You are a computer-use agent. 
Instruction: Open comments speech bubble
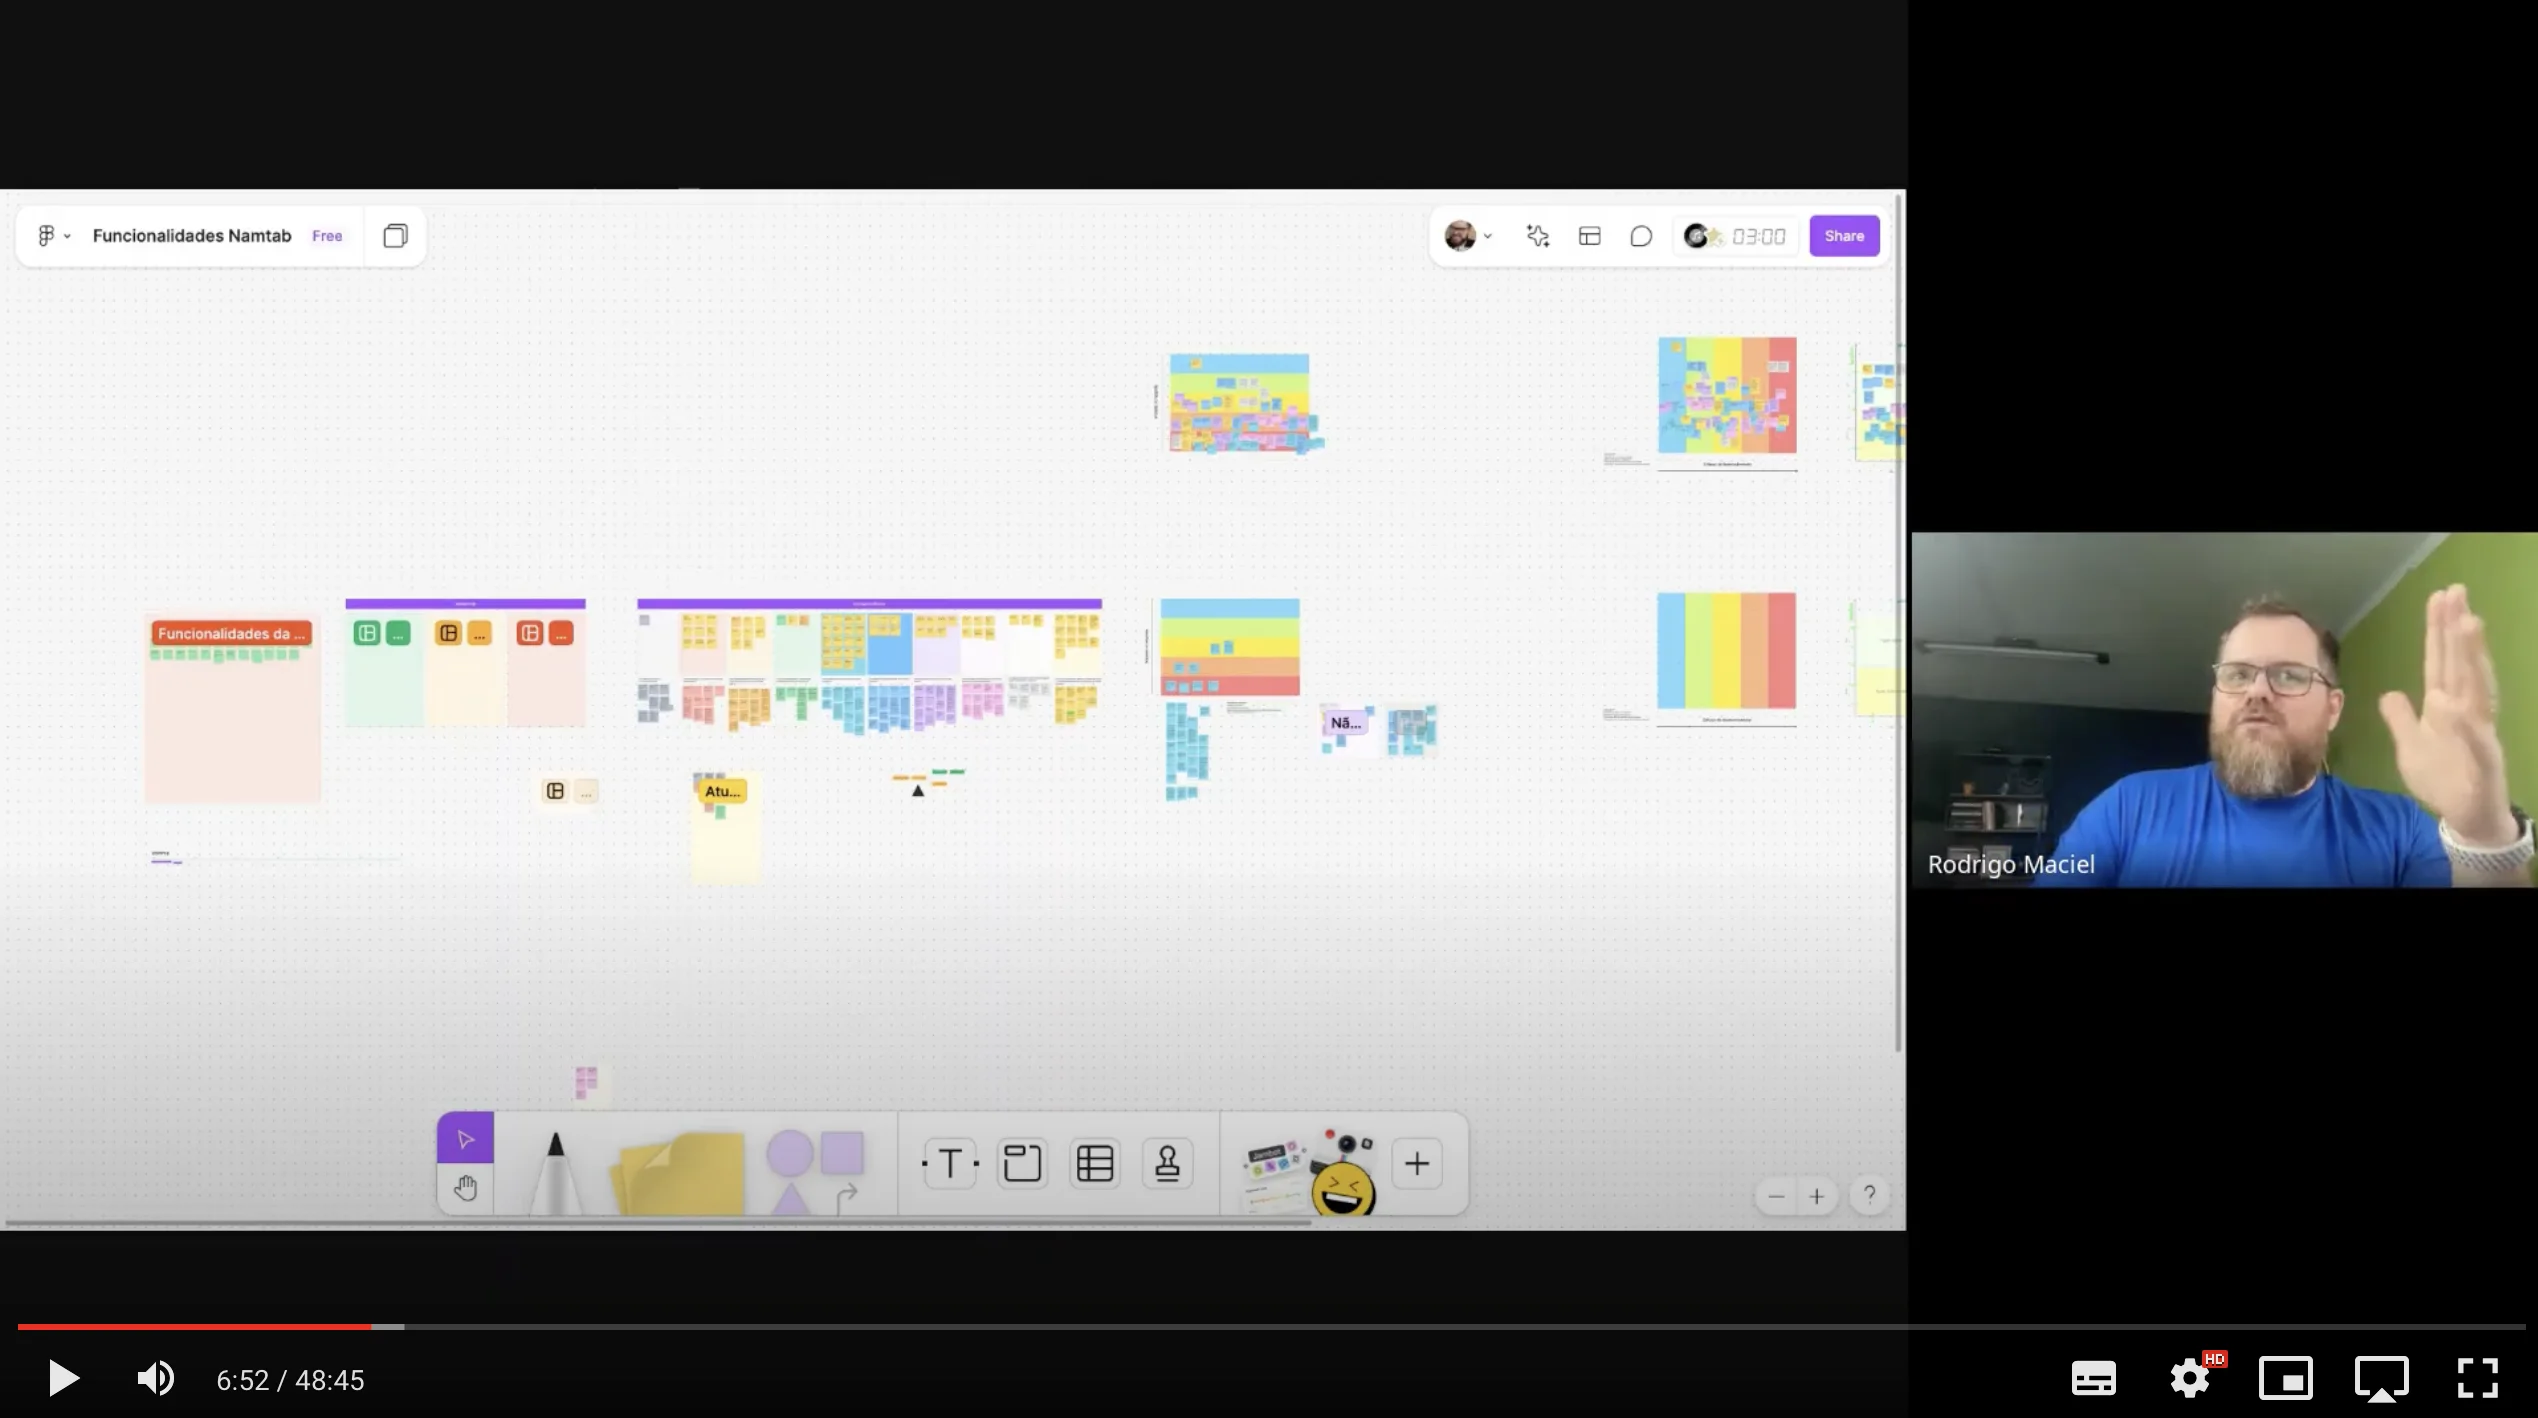pyautogui.click(x=1641, y=236)
